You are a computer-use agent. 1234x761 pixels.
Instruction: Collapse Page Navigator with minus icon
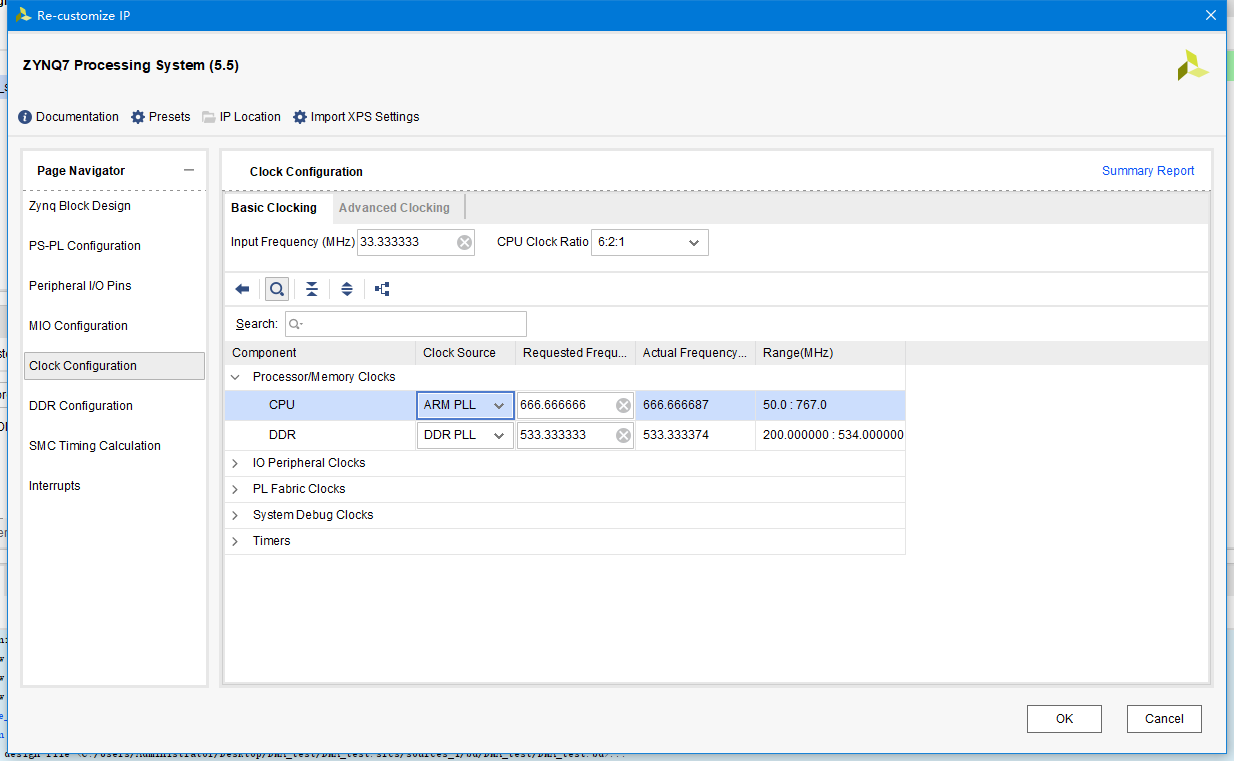189,170
